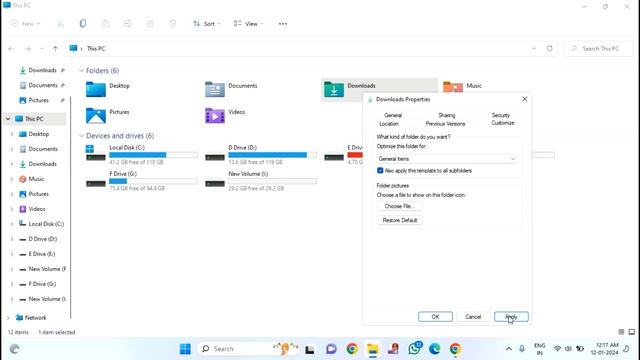Click the Copy toolbar icon
This screenshot has height=360, width=640.
pos(83,24)
